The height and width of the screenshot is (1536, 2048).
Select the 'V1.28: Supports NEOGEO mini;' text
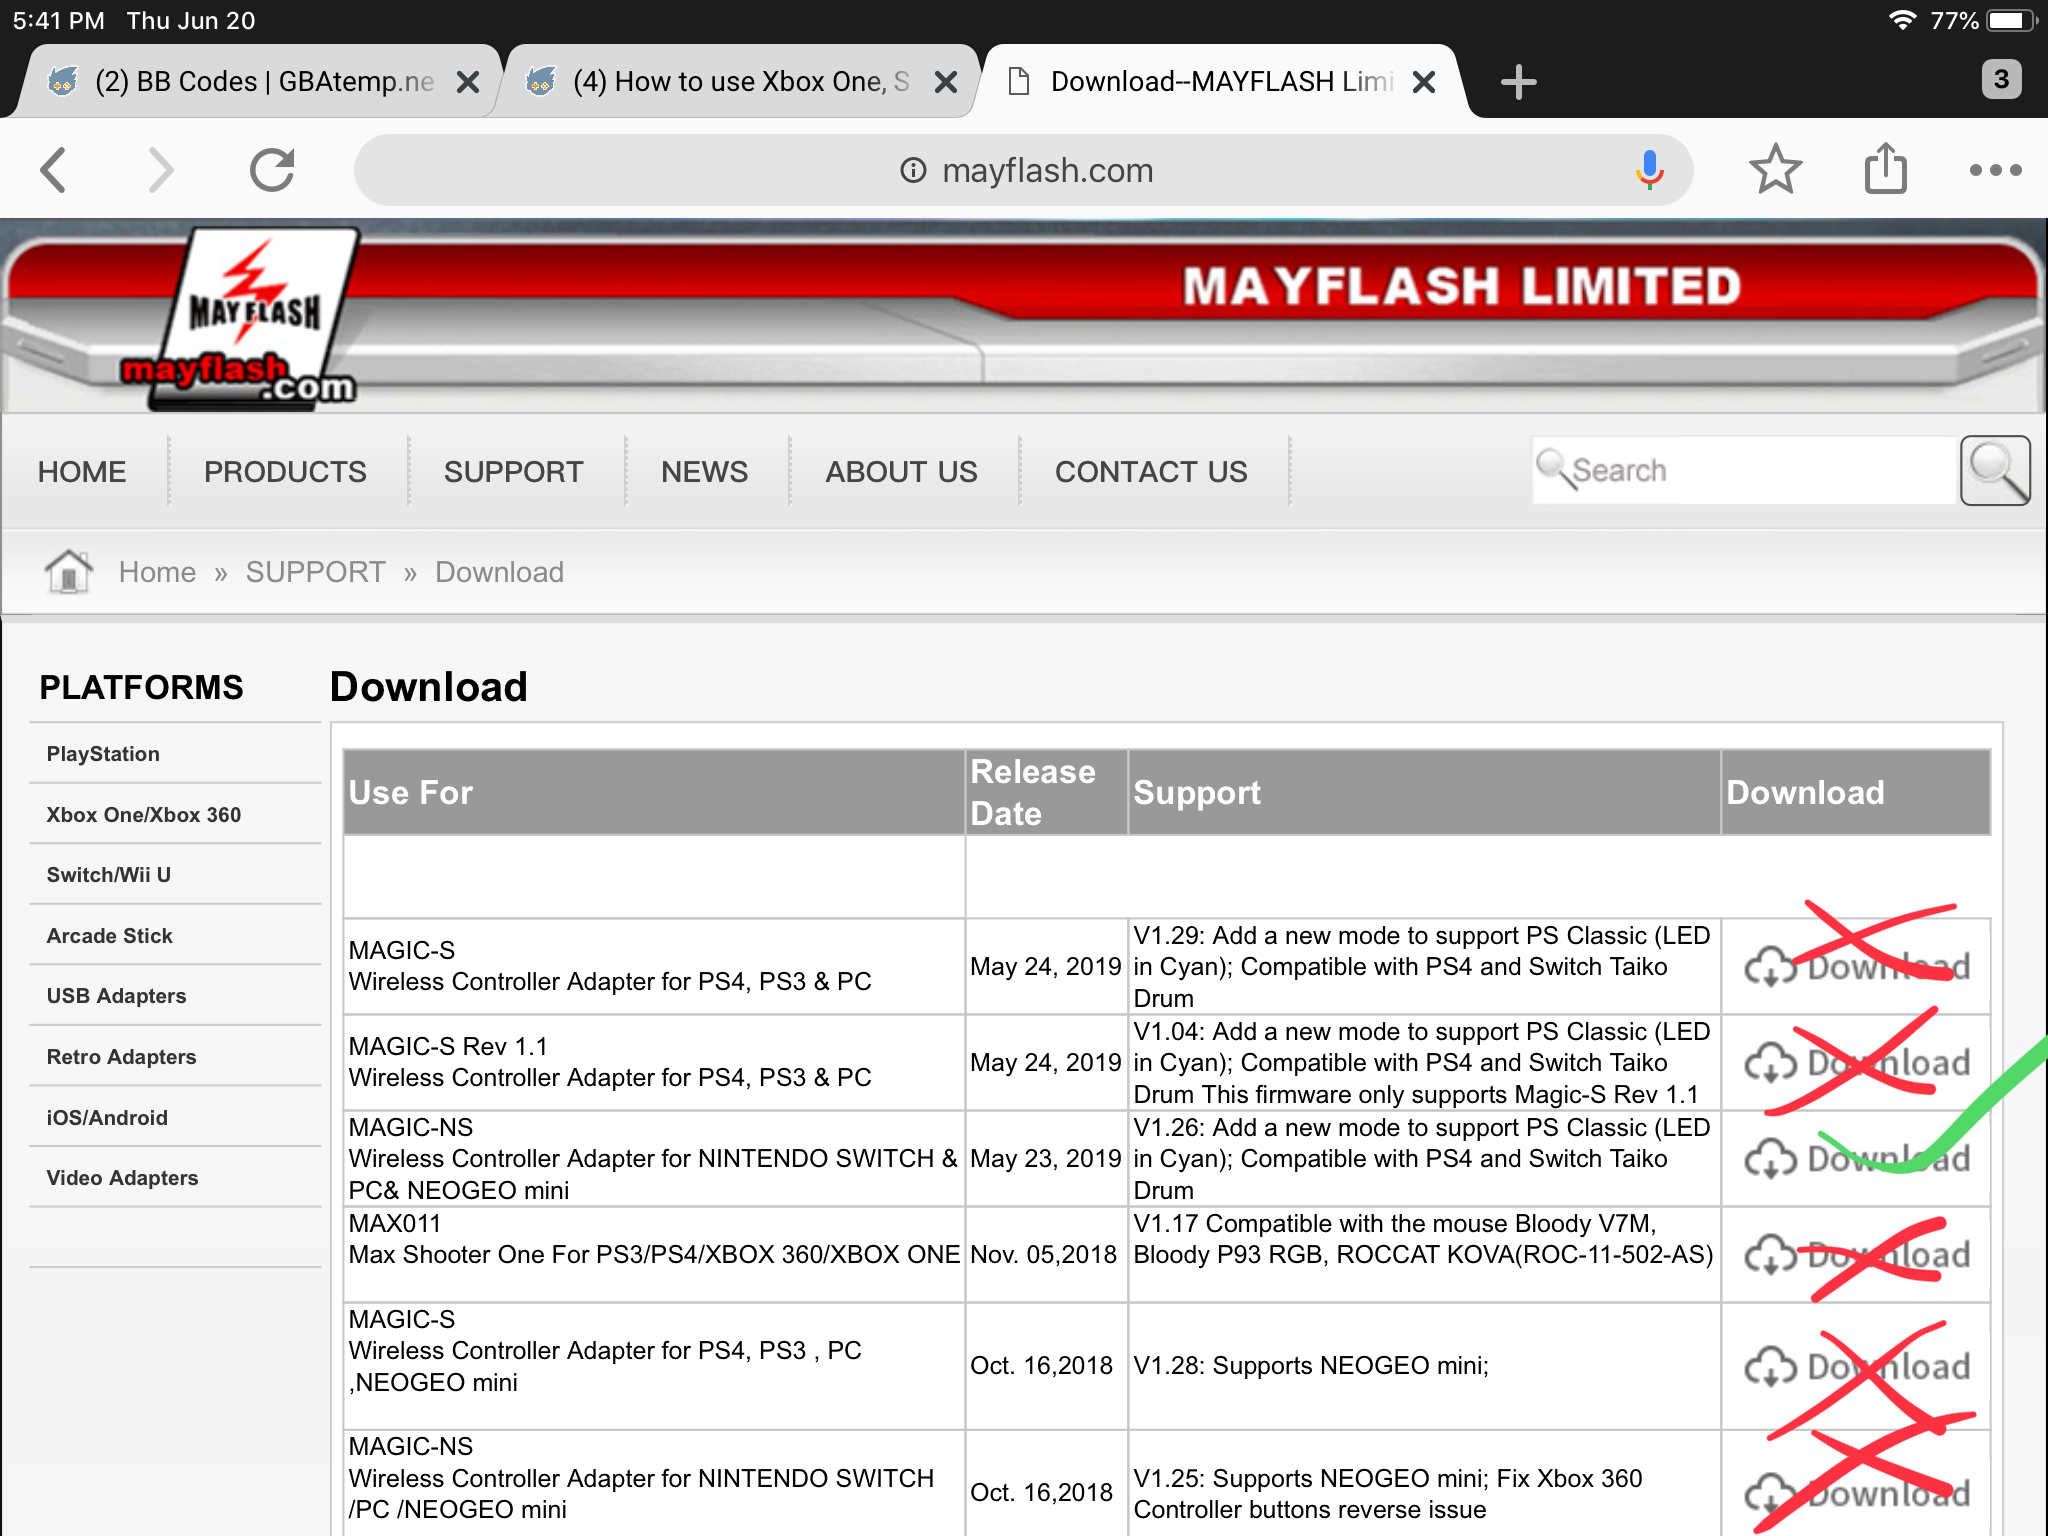point(1311,1365)
